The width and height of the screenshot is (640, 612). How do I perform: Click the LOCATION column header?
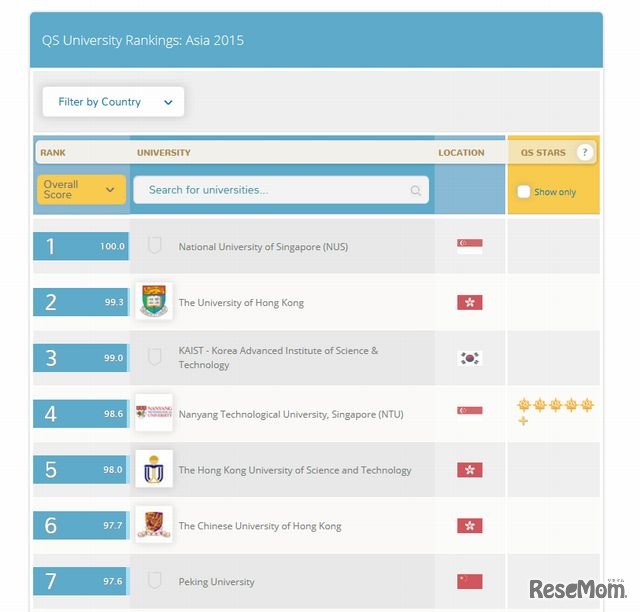pos(461,153)
